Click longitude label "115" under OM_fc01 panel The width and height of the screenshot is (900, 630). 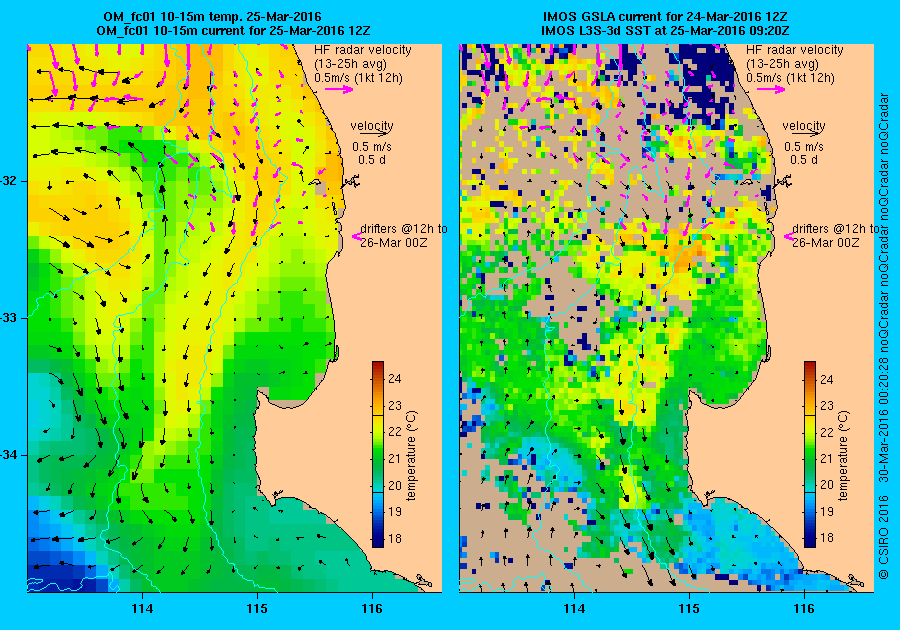[257, 609]
